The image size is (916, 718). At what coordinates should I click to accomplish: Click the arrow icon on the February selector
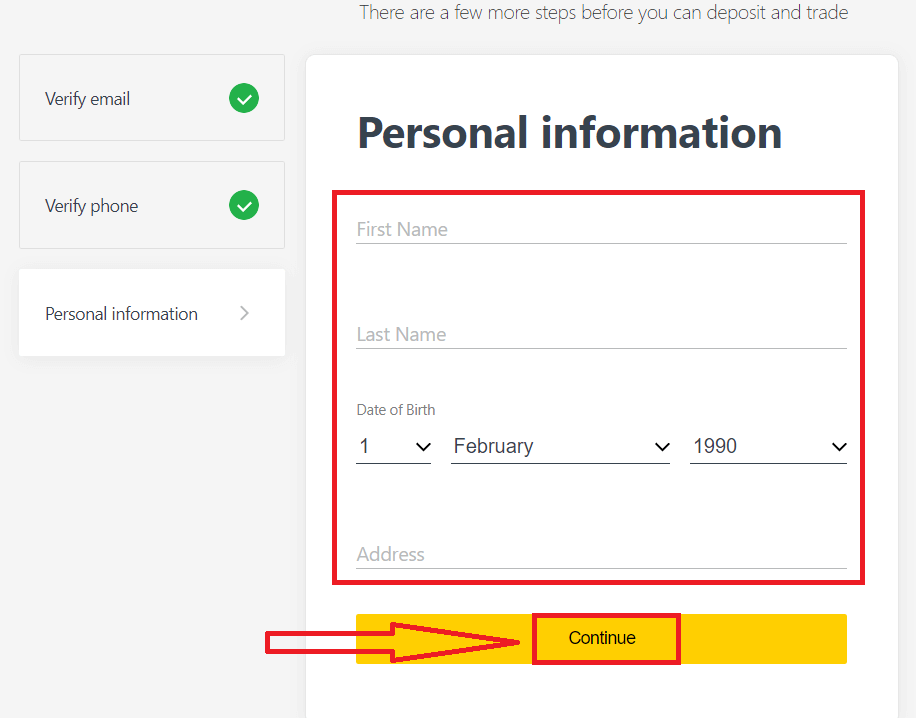click(661, 447)
